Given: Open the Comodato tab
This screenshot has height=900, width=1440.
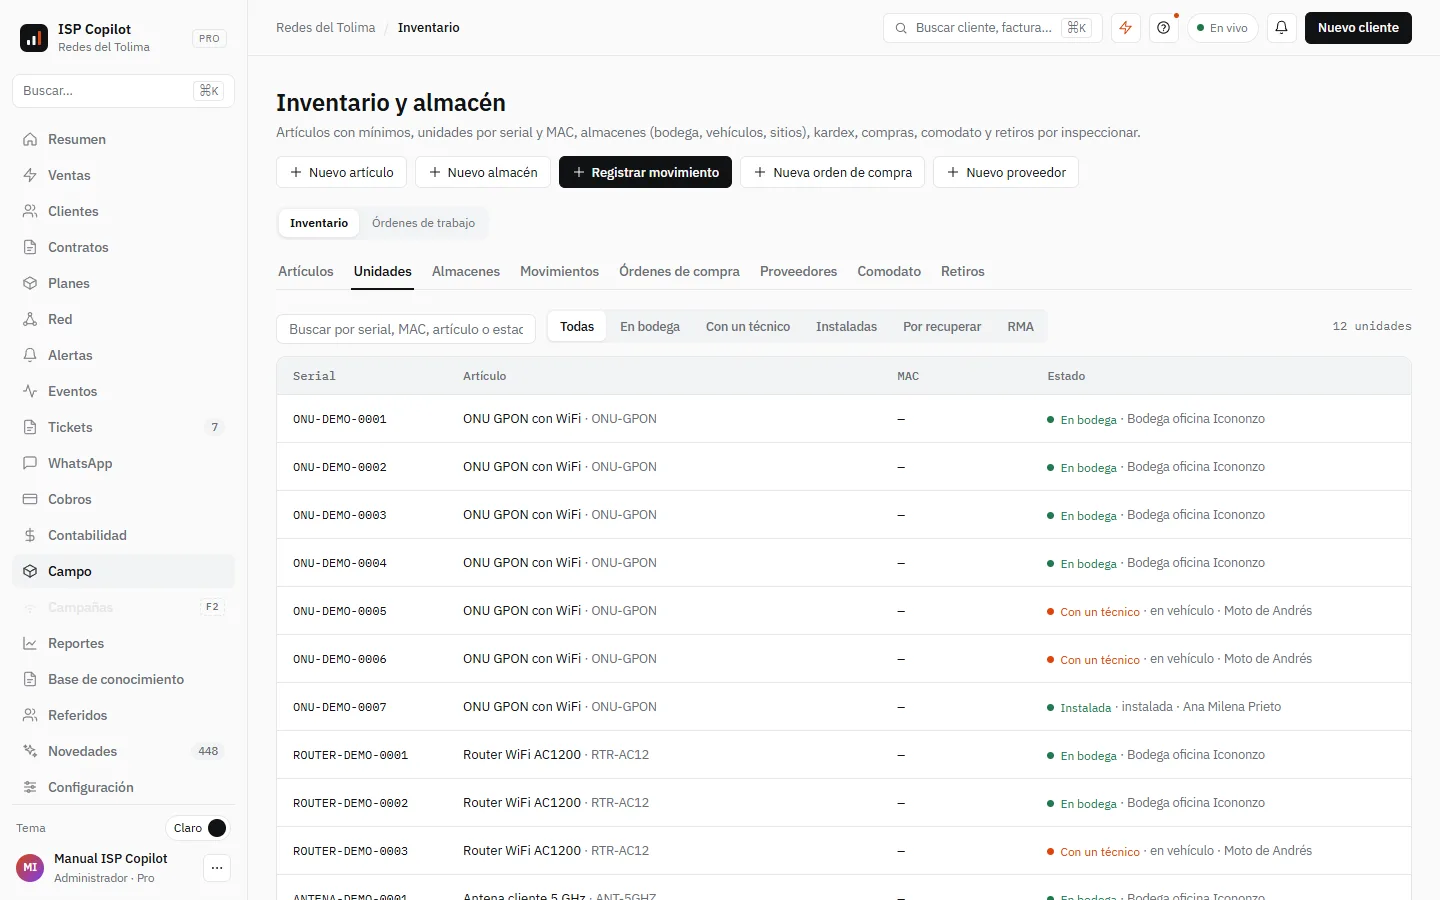Looking at the screenshot, I should (889, 271).
